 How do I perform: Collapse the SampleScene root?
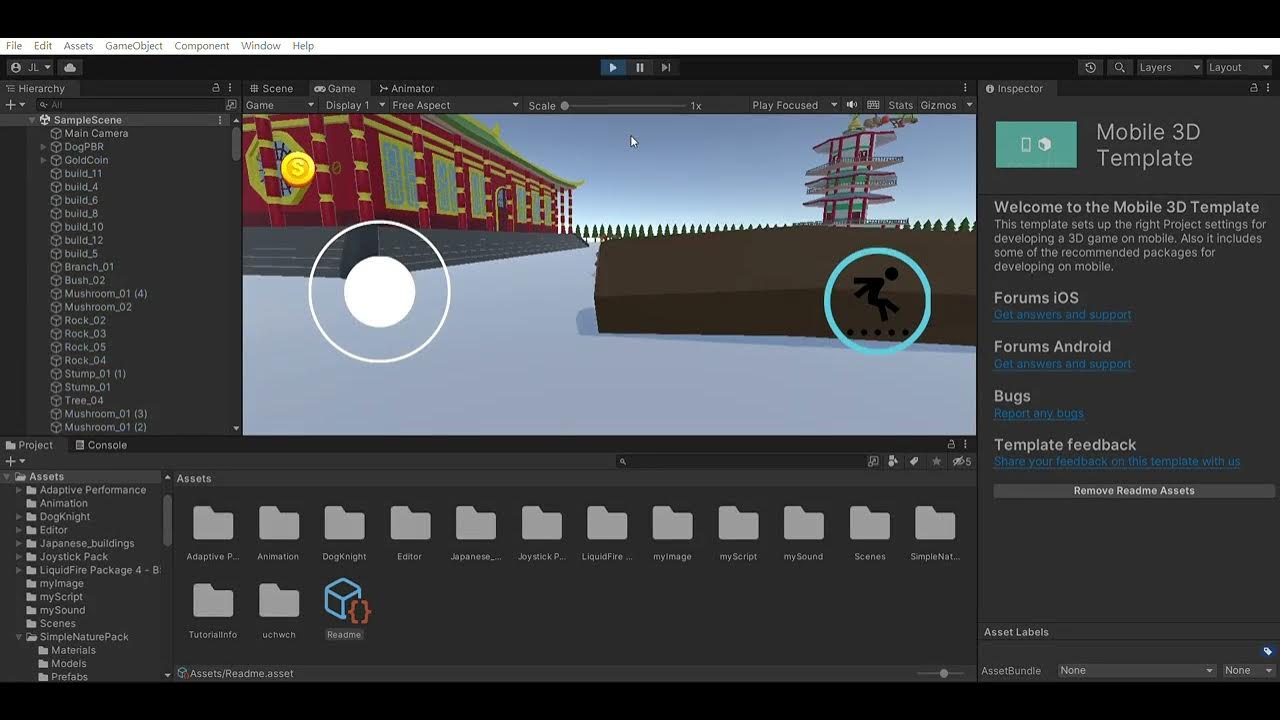(x=33, y=120)
